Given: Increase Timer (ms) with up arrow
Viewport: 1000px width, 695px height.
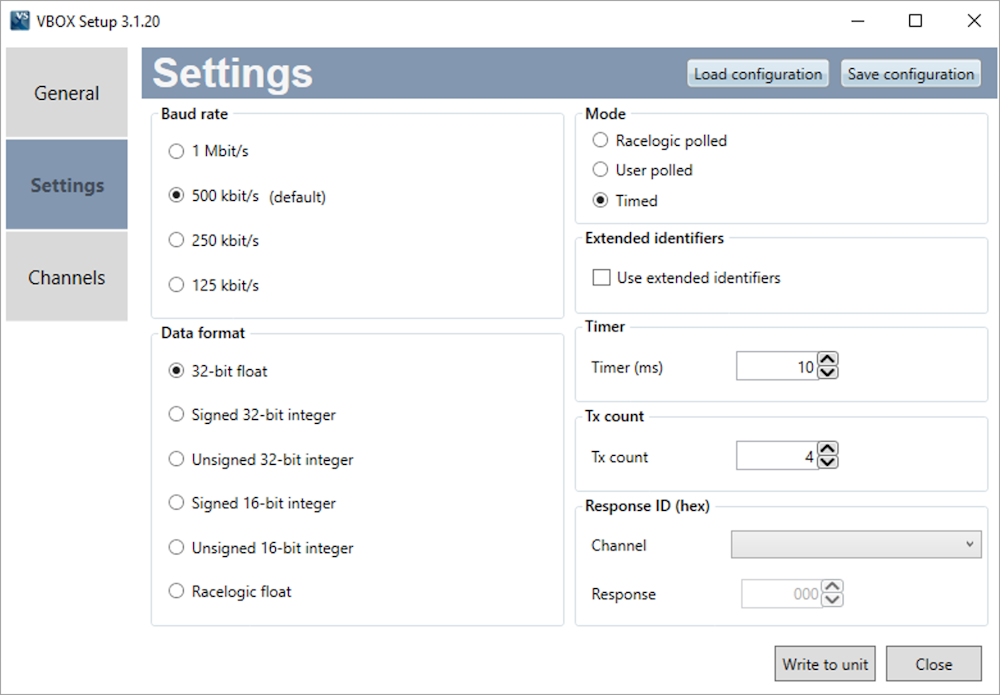Looking at the screenshot, I should pos(828,359).
